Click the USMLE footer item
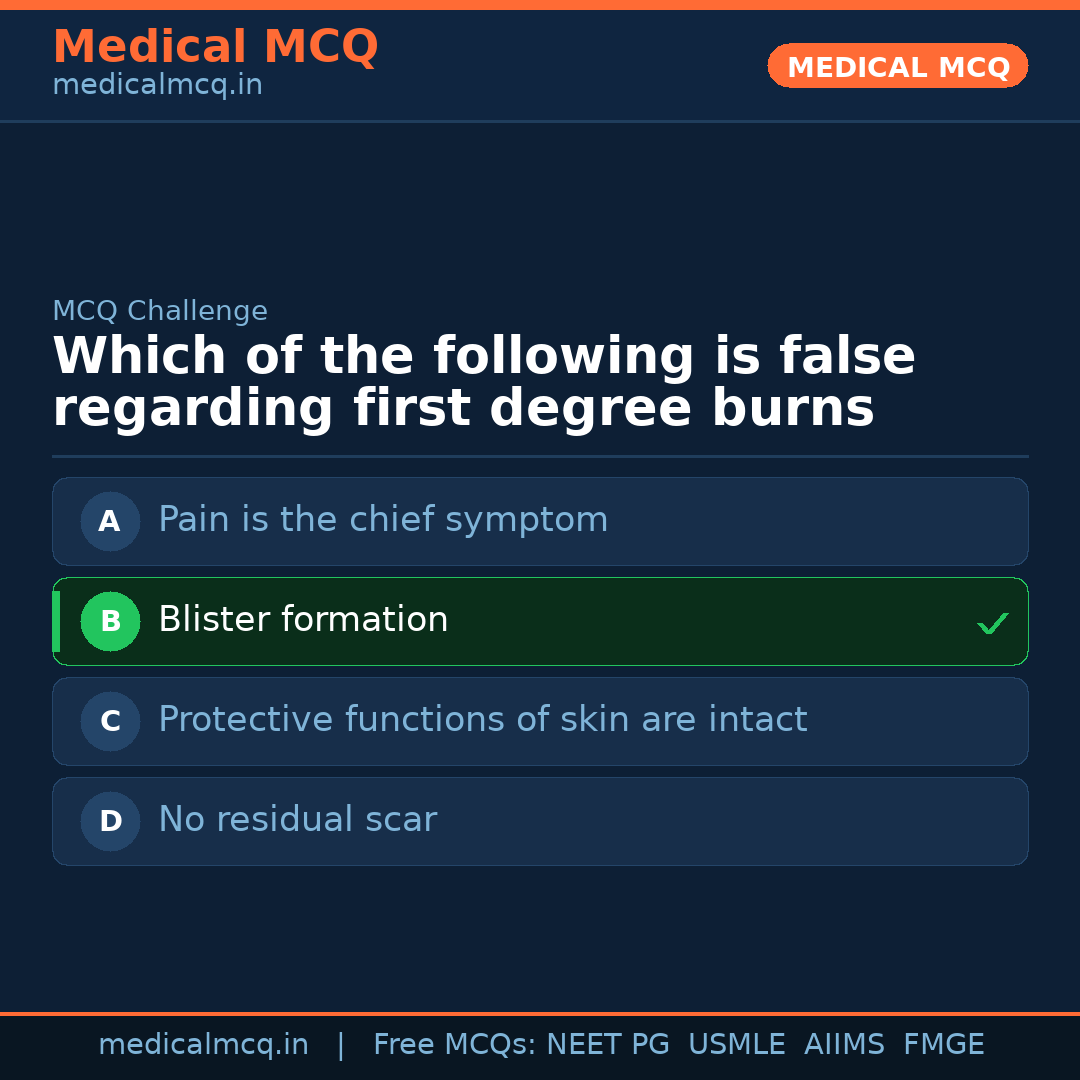The image size is (1080, 1080). click(737, 1044)
